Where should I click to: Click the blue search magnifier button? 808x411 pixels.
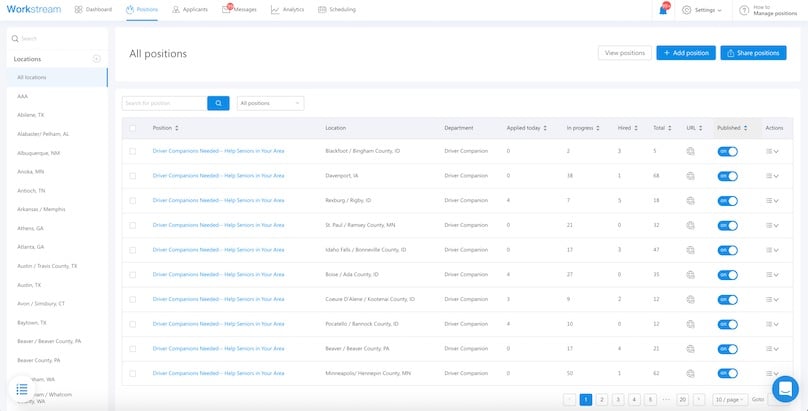[x=218, y=103]
